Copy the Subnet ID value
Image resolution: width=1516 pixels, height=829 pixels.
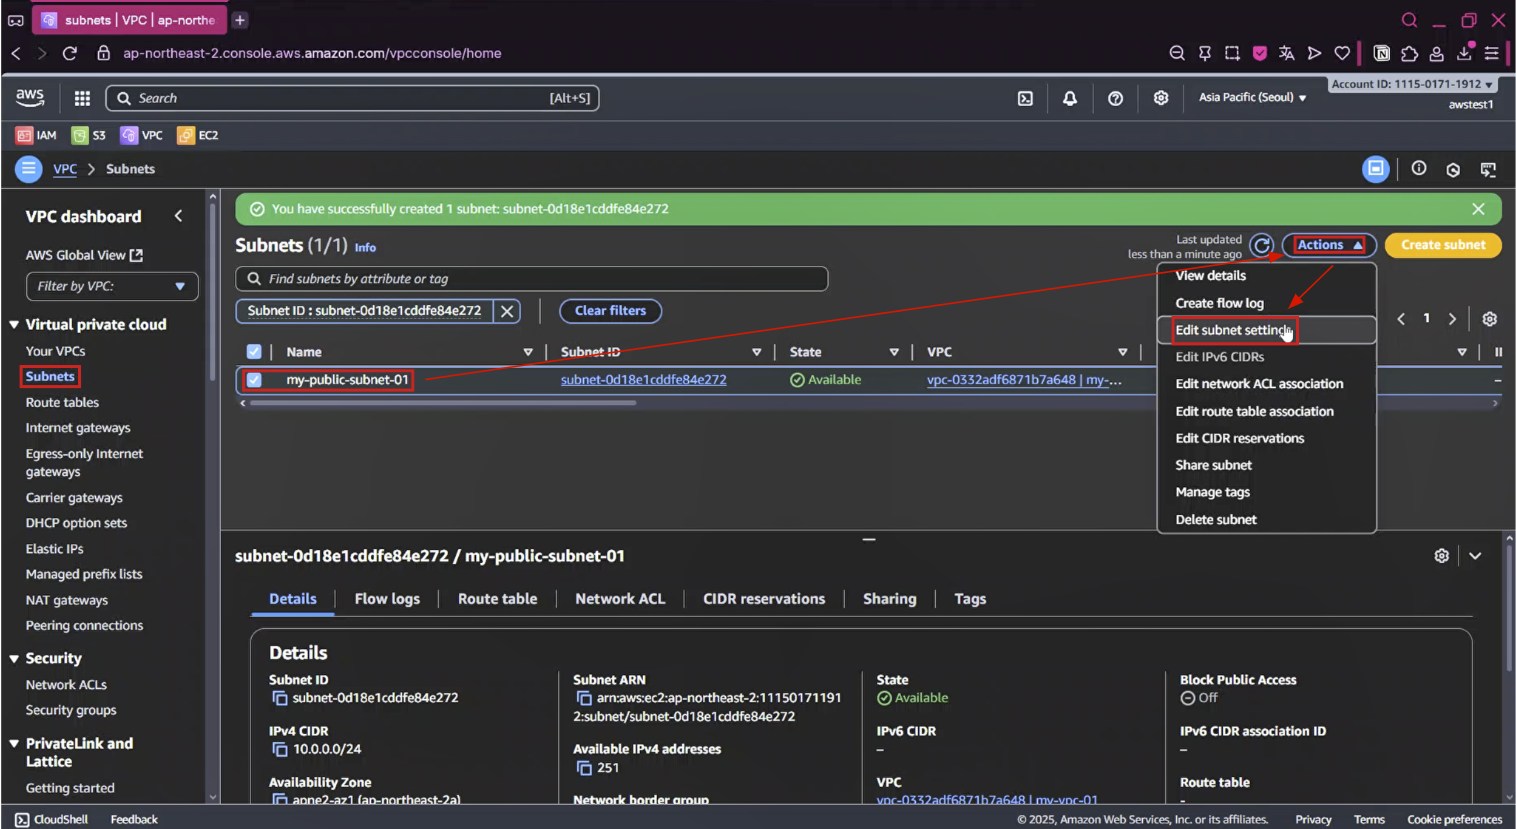[280, 698]
